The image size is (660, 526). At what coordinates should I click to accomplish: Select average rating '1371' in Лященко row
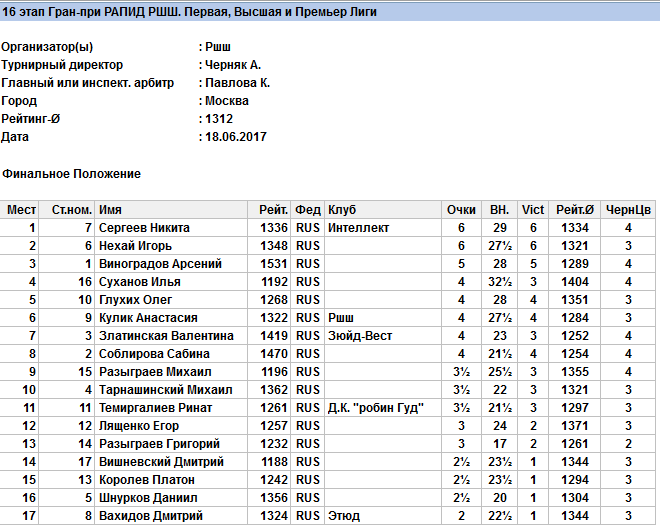coord(575,426)
